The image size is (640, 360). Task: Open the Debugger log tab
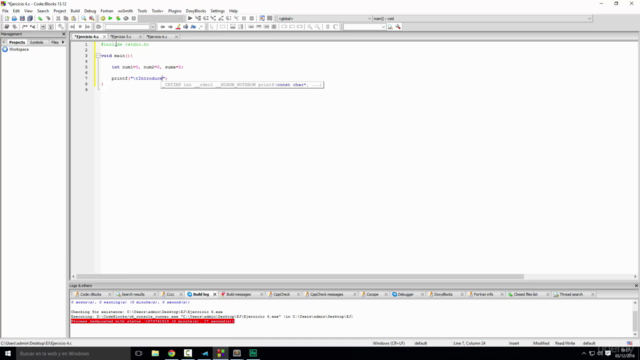point(405,294)
